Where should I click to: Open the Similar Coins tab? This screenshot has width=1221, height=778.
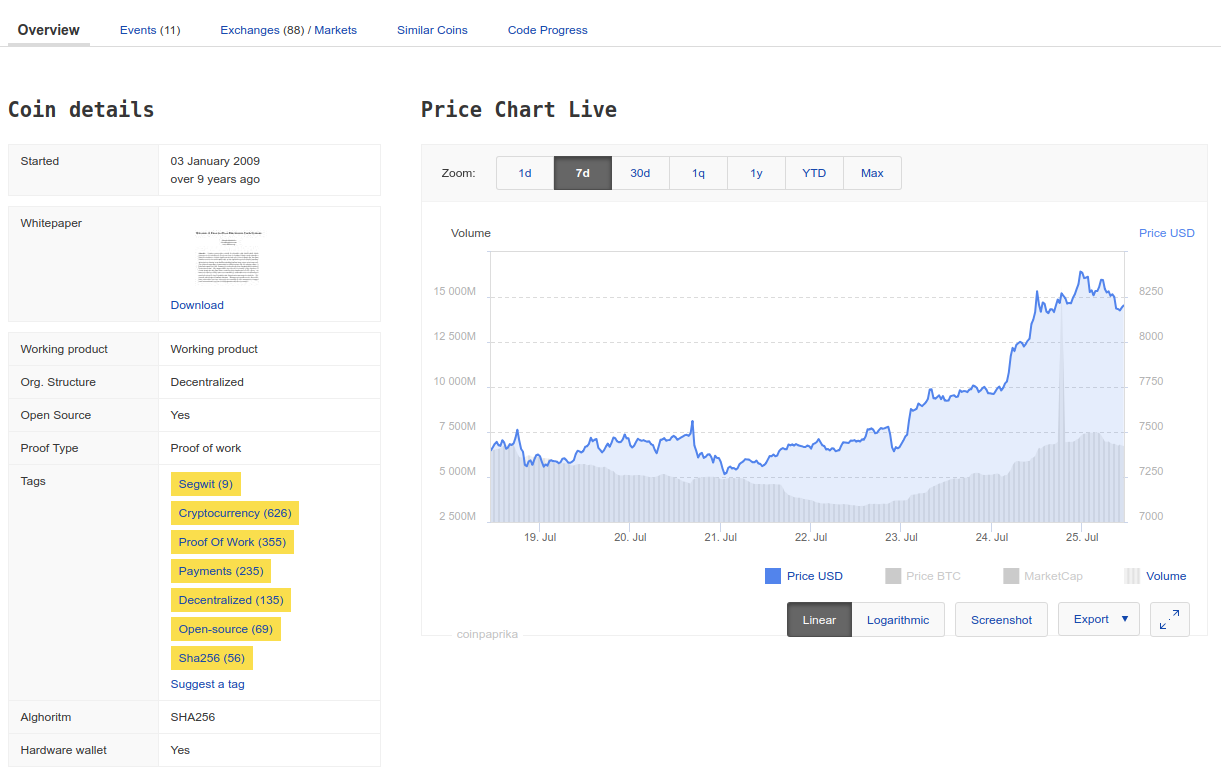pos(432,30)
